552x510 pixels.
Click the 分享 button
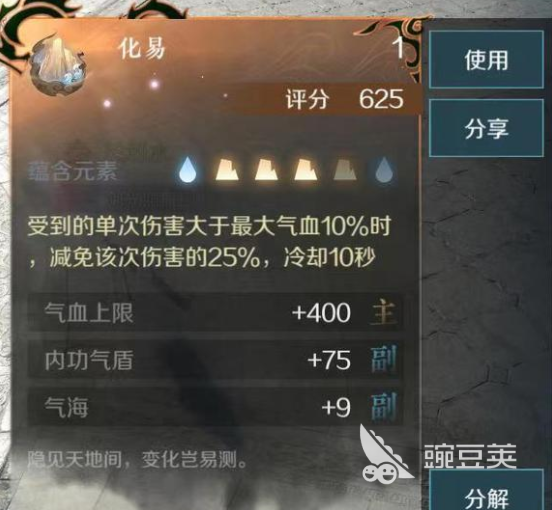coord(486,128)
